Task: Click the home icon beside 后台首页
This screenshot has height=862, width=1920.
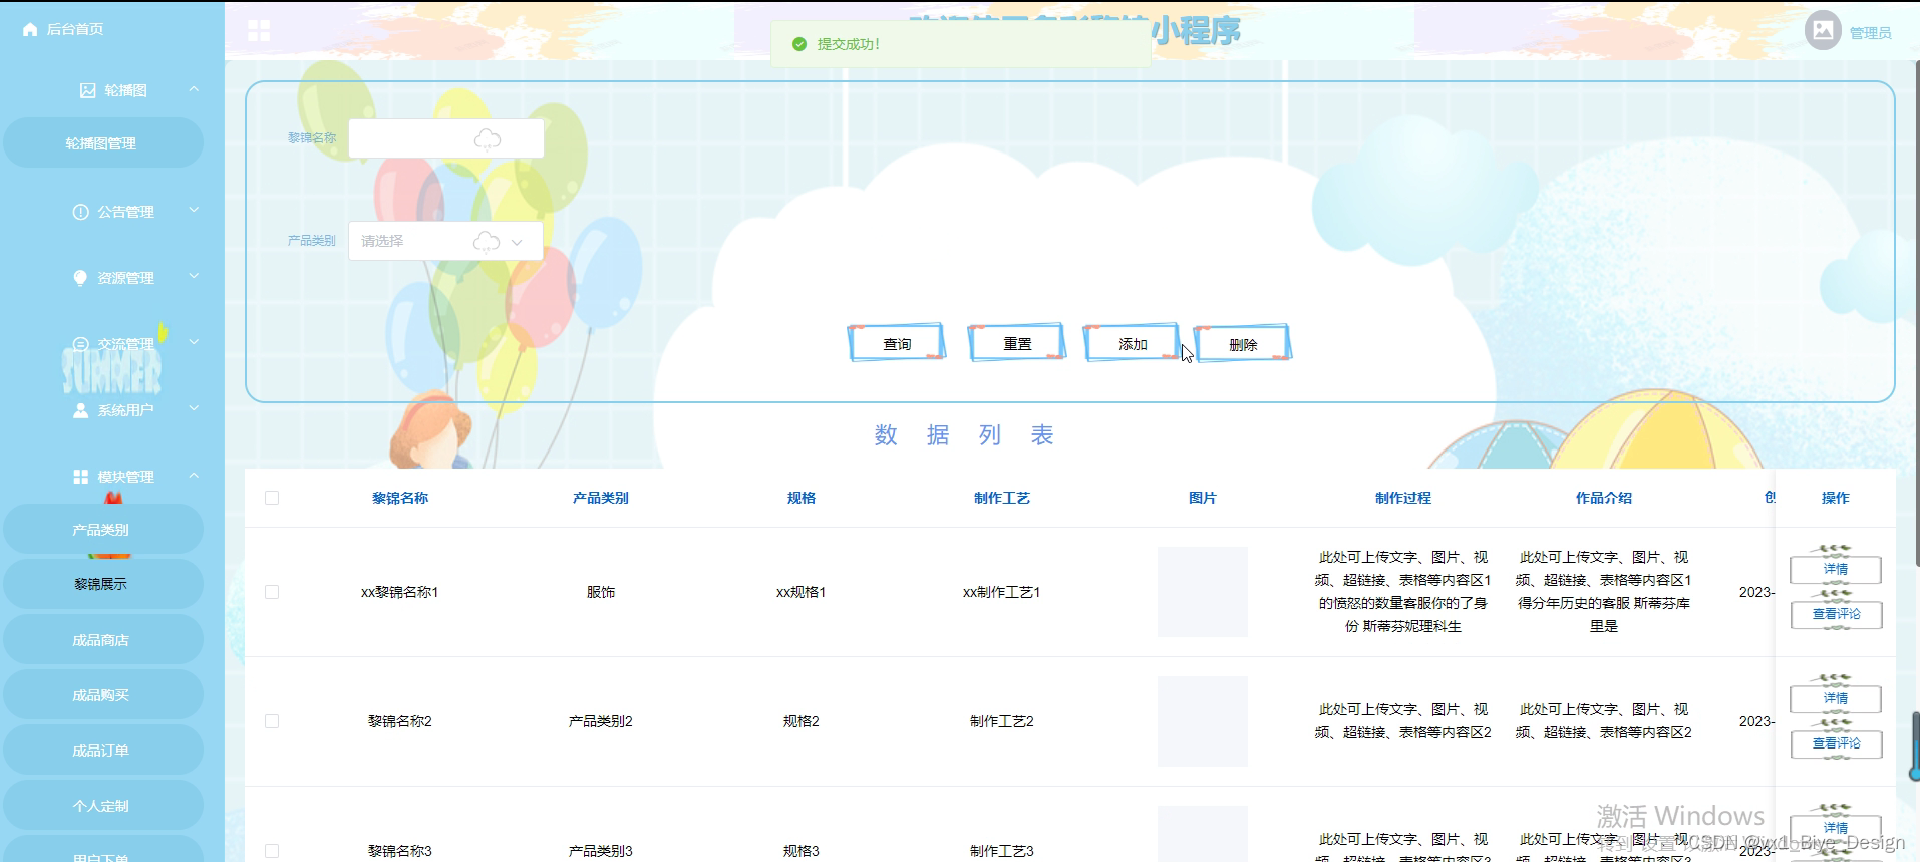Action: 30,30
